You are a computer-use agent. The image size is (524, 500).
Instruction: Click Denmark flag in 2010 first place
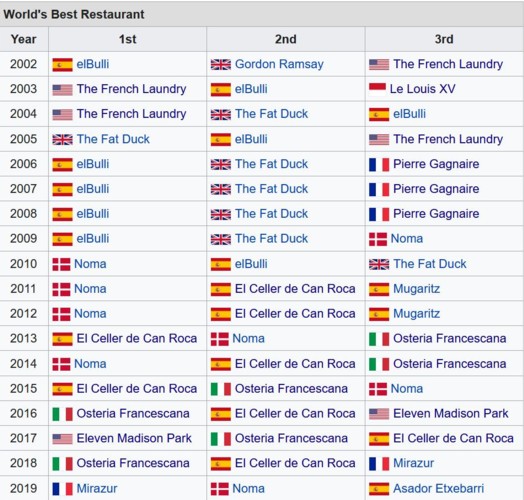click(x=61, y=264)
